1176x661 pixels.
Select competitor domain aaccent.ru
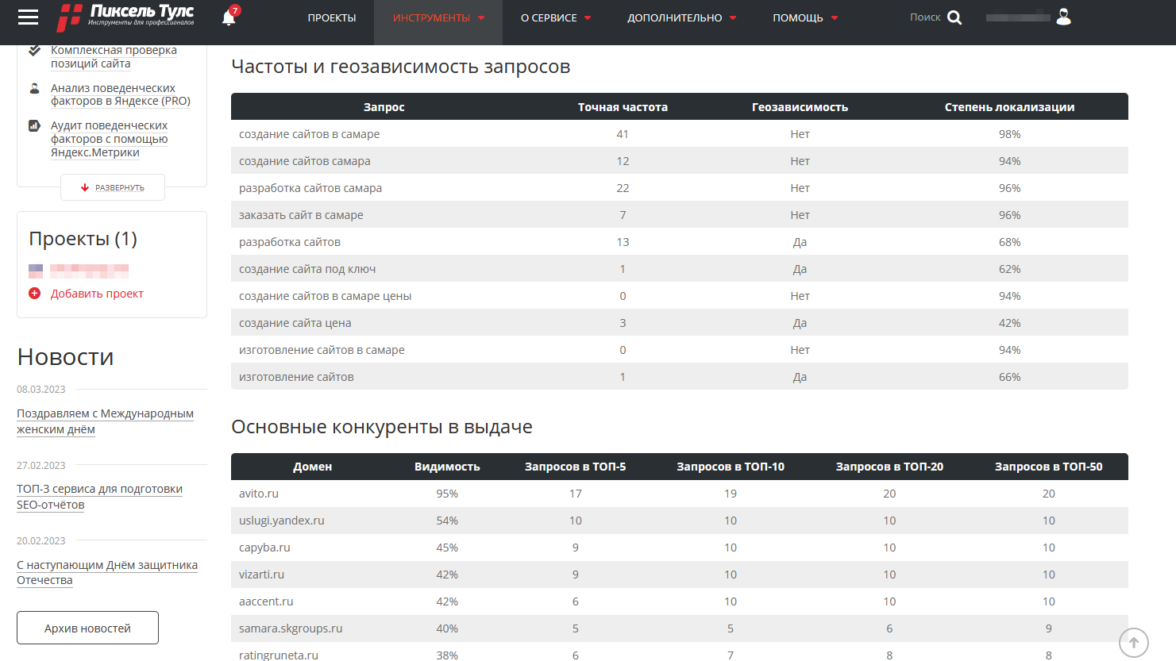point(266,602)
